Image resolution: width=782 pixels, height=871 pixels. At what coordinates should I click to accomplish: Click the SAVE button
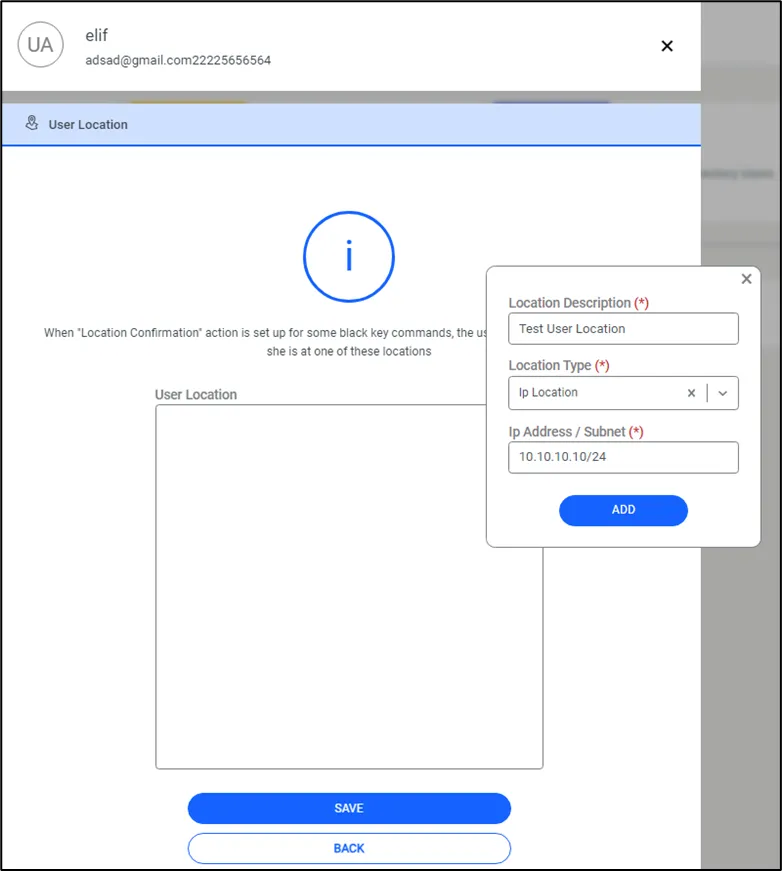tap(349, 808)
